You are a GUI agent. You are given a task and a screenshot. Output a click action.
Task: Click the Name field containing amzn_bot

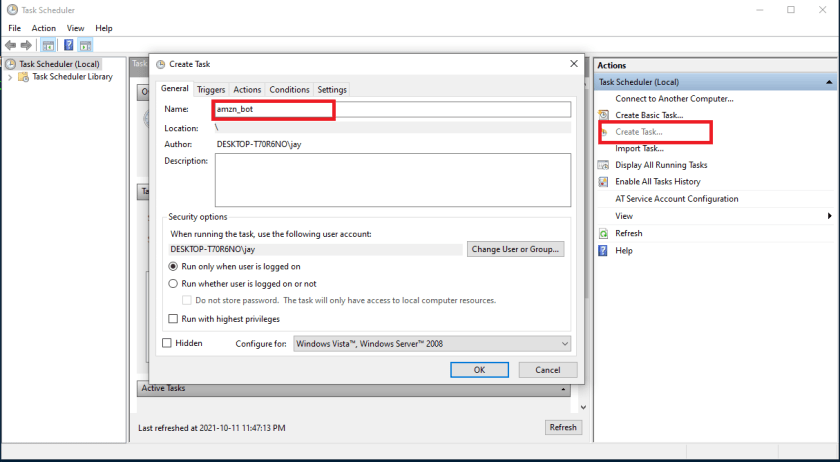click(393, 109)
